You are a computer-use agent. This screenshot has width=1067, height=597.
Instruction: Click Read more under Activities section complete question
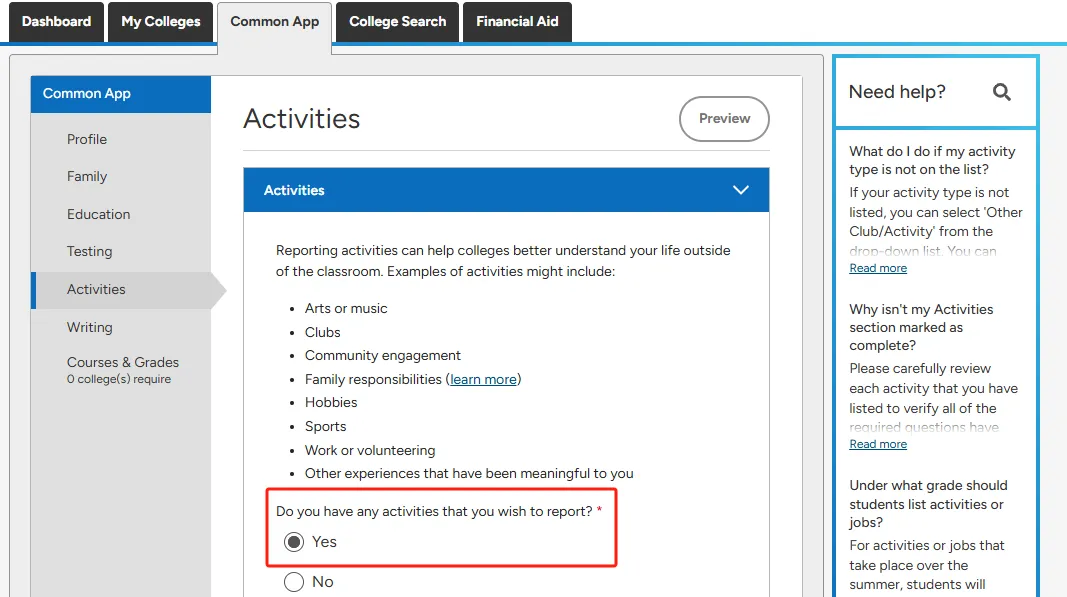tap(878, 444)
